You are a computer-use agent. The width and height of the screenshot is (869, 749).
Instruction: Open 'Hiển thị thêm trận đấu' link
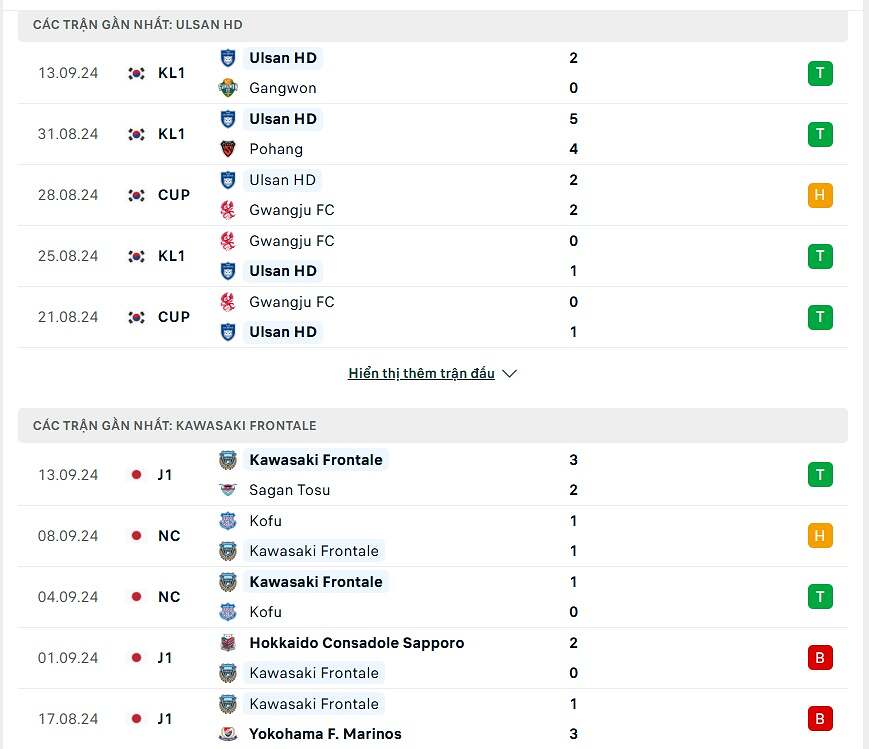[x=421, y=373]
